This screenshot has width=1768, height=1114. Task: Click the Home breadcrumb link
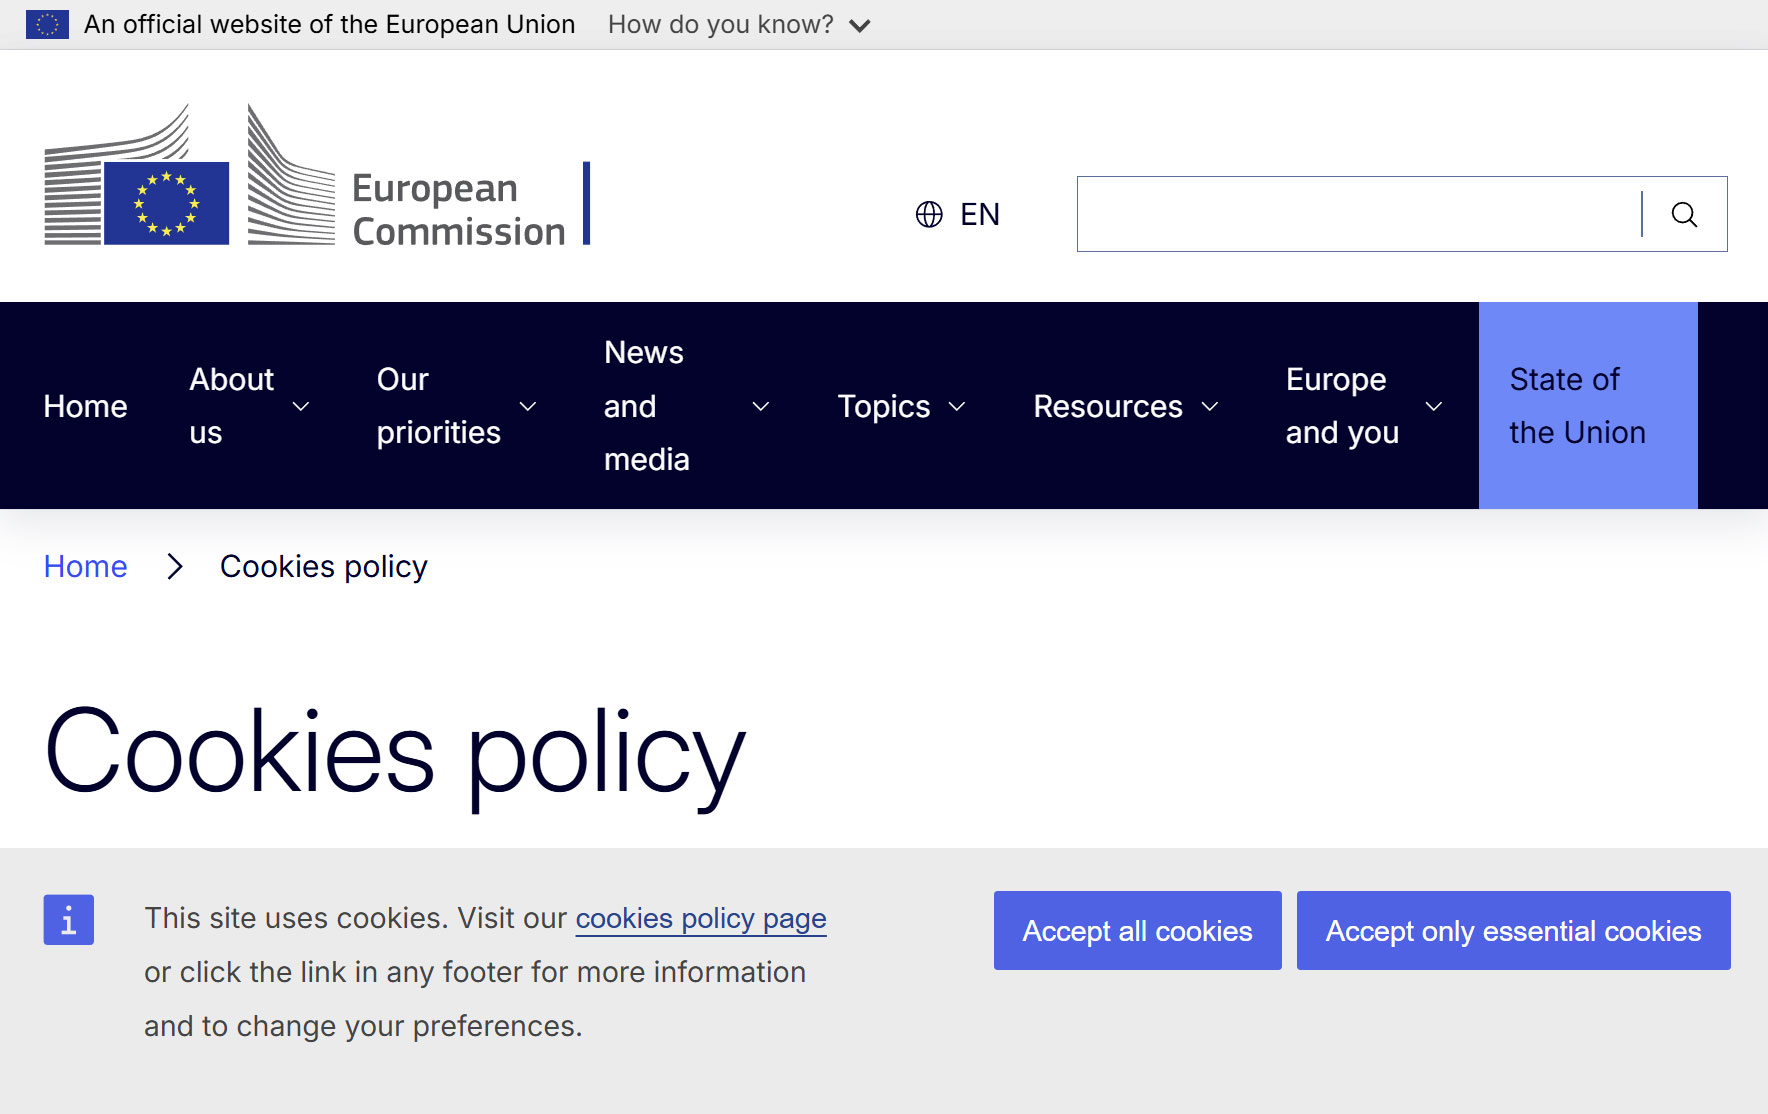(86, 567)
